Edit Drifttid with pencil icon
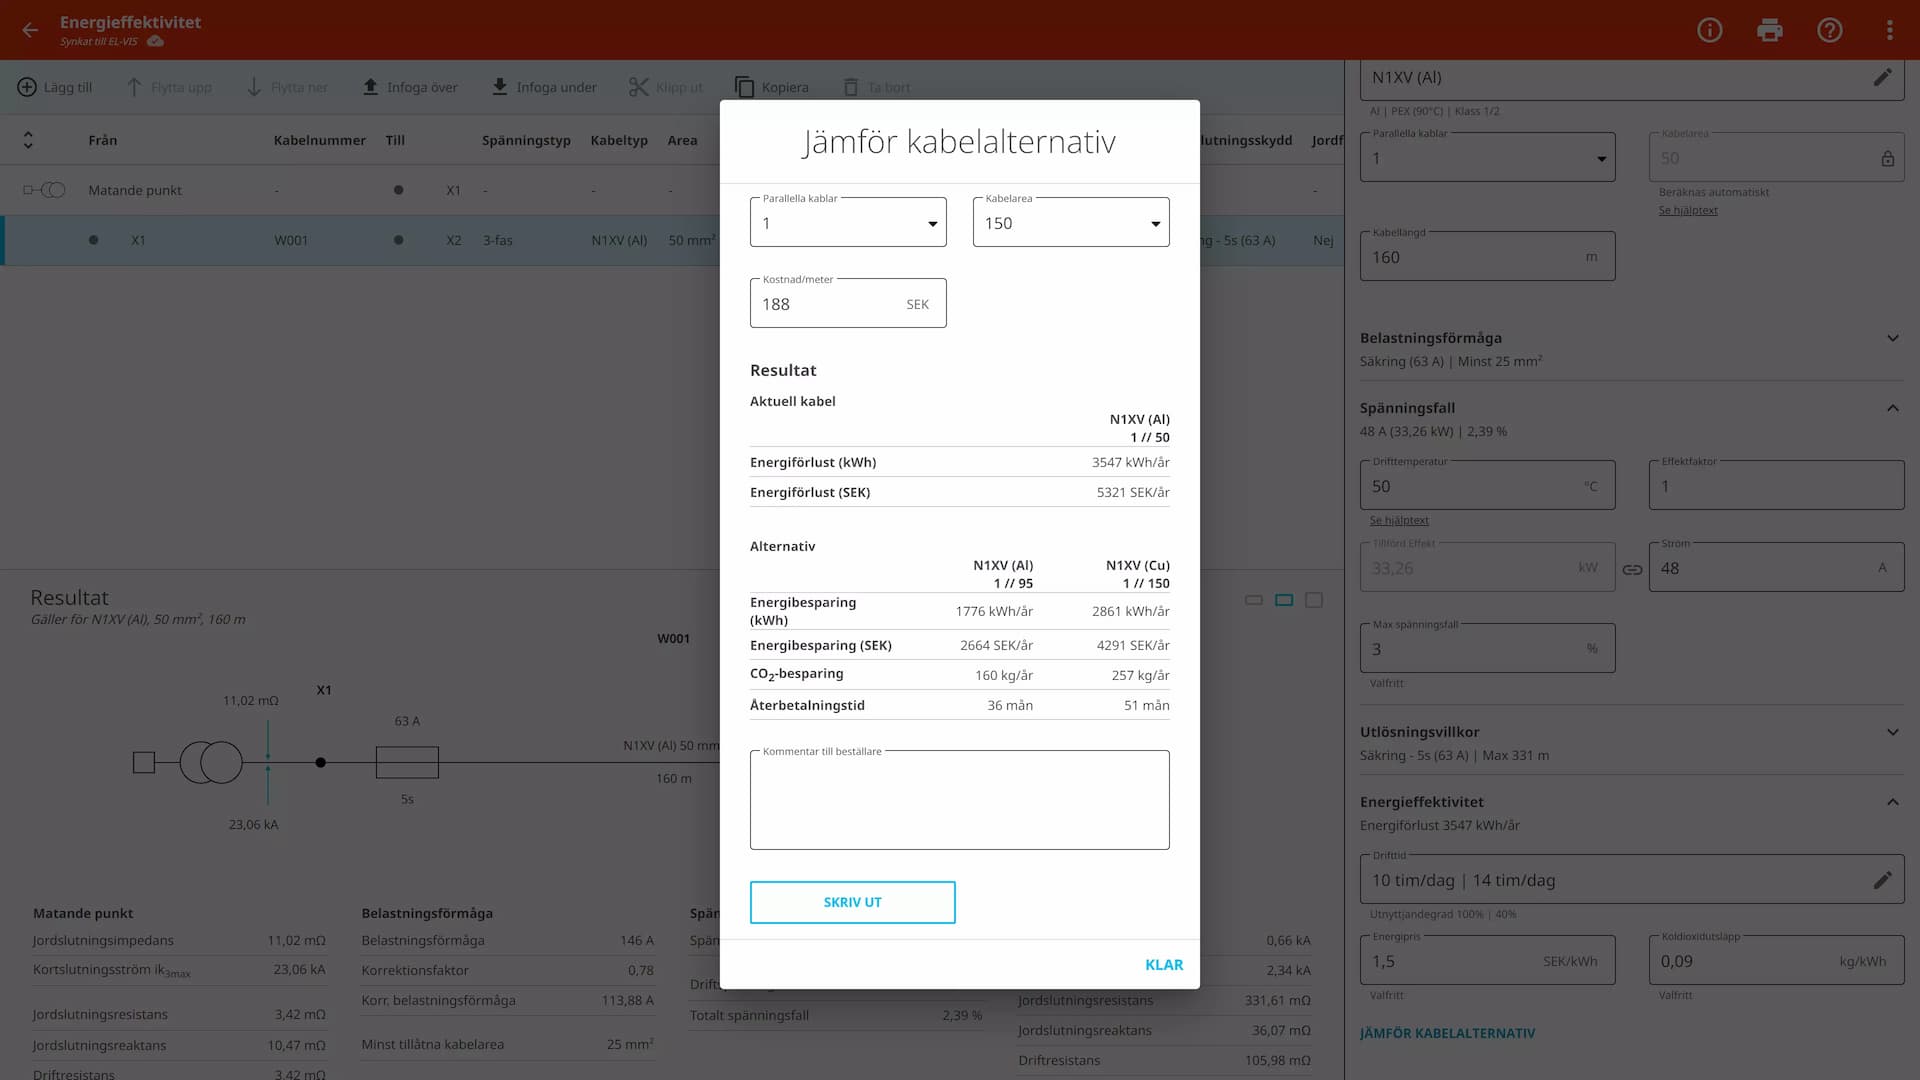 point(1883,880)
